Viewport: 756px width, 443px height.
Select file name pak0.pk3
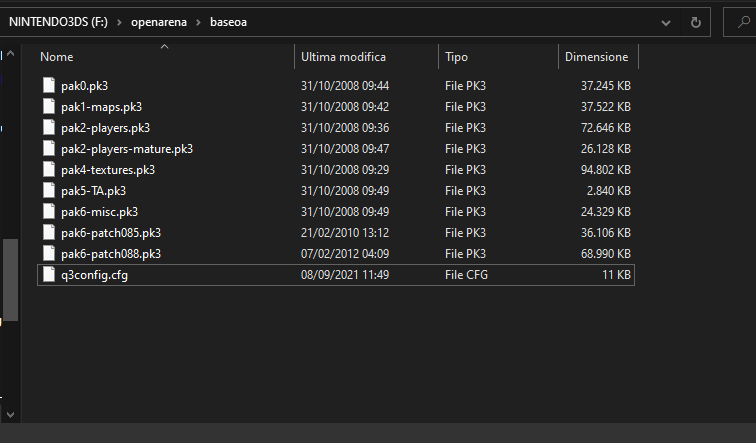click(x=84, y=86)
